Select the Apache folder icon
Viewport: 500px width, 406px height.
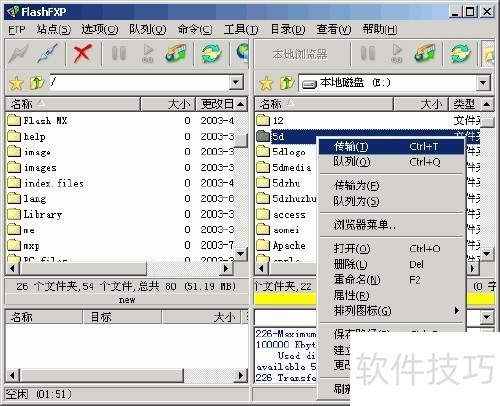pyautogui.click(x=263, y=245)
